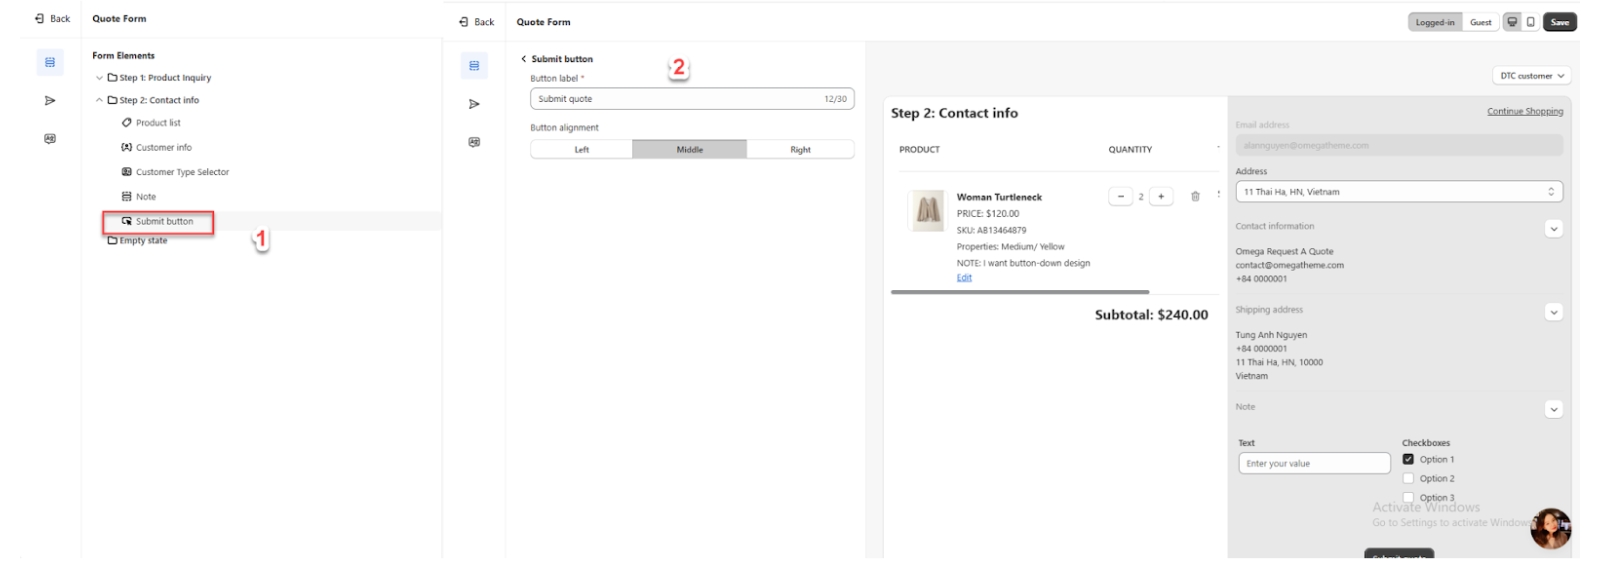Screen dimensions: 1616x566
Task: Open the DTC customer dropdown
Action: pos(1532,76)
